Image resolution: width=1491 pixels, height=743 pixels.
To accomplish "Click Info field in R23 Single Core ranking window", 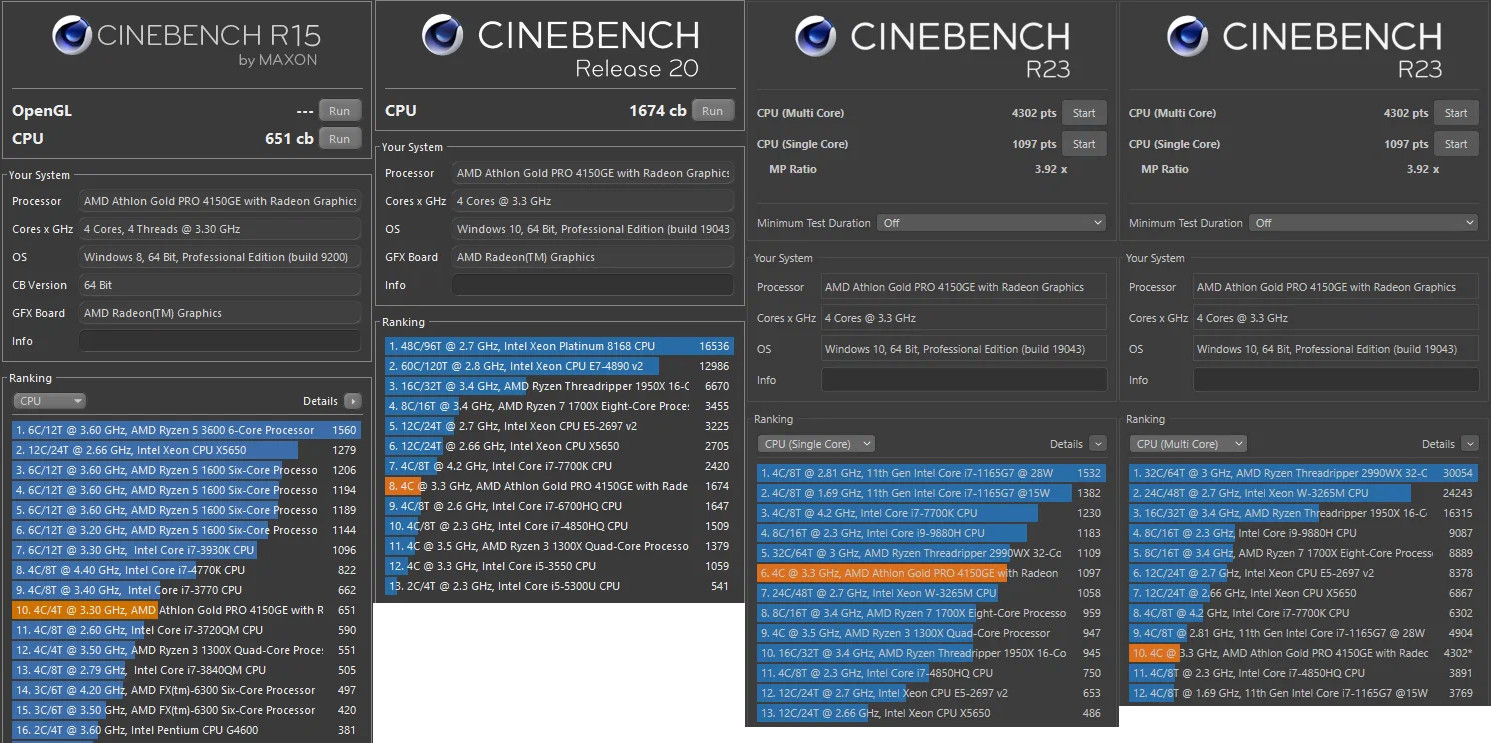I will click(x=964, y=380).
